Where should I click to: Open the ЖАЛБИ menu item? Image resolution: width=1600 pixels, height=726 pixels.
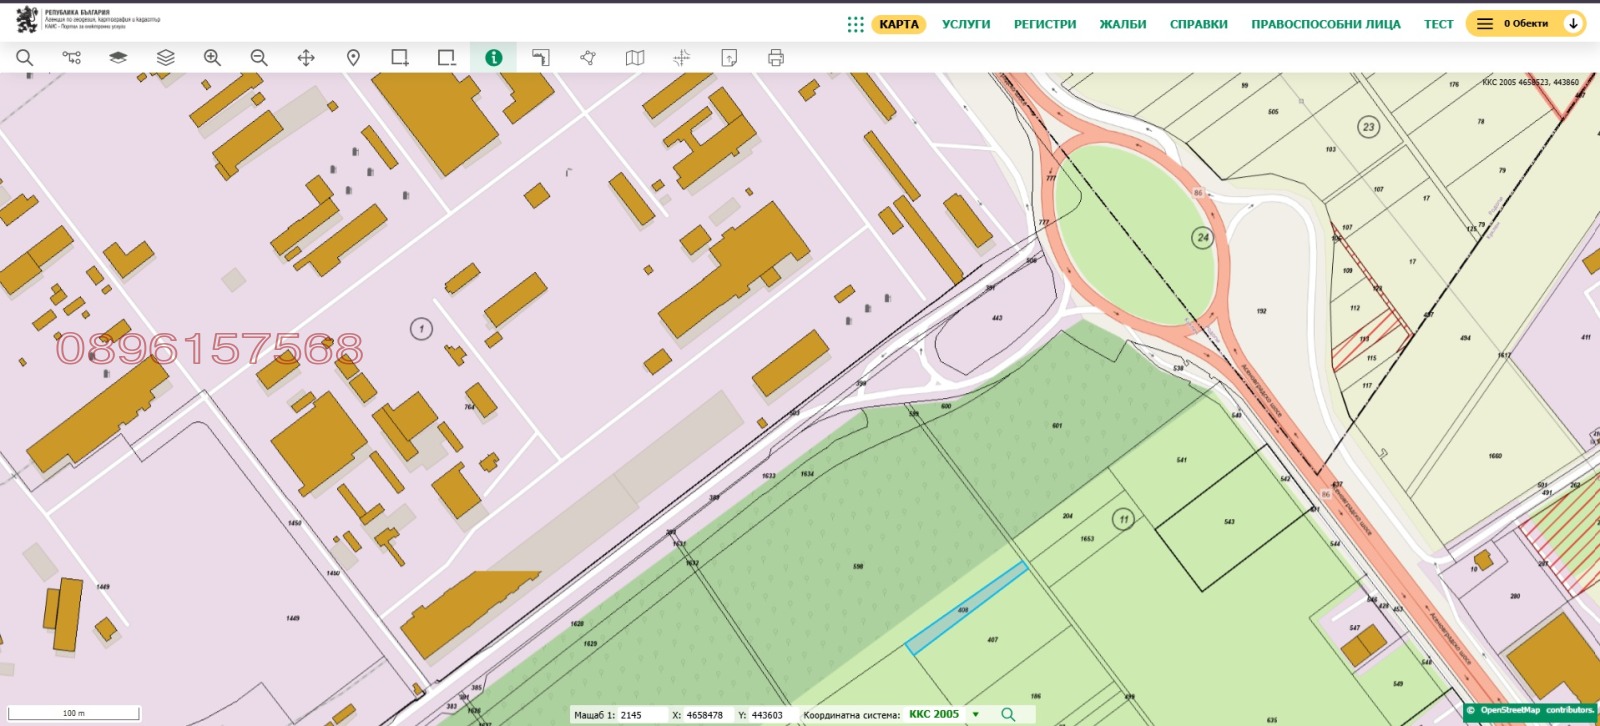[x=1123, y=24]
